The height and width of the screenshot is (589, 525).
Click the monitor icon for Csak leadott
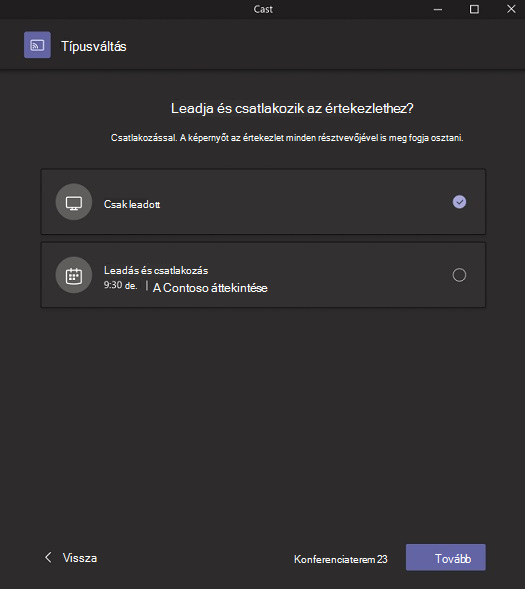pyautogui.click(x=74, y=202)
